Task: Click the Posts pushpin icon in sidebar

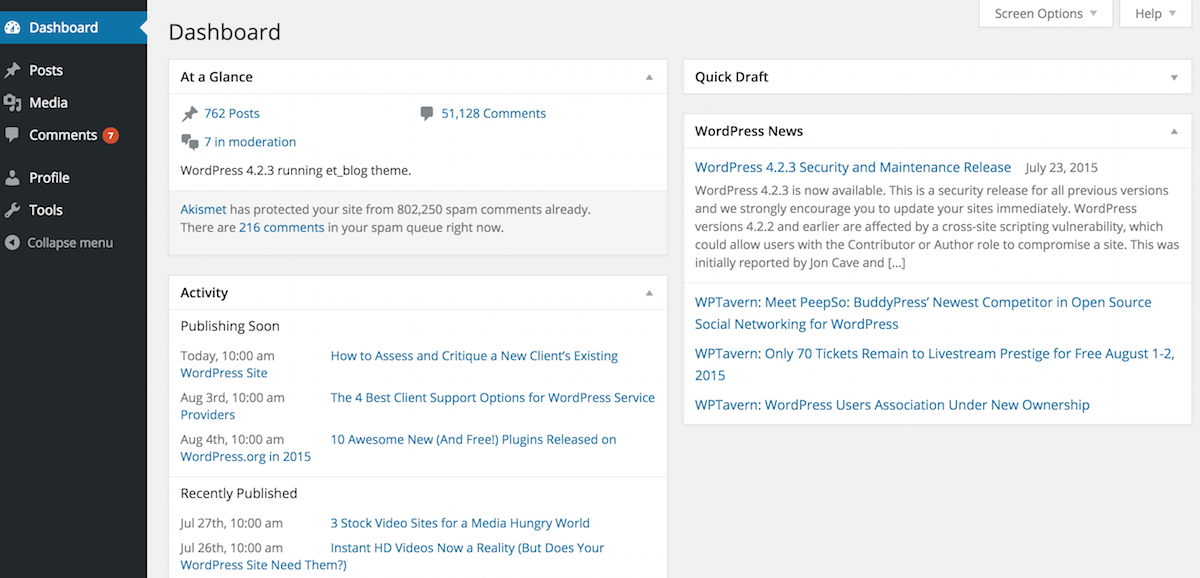Action: 13,71
